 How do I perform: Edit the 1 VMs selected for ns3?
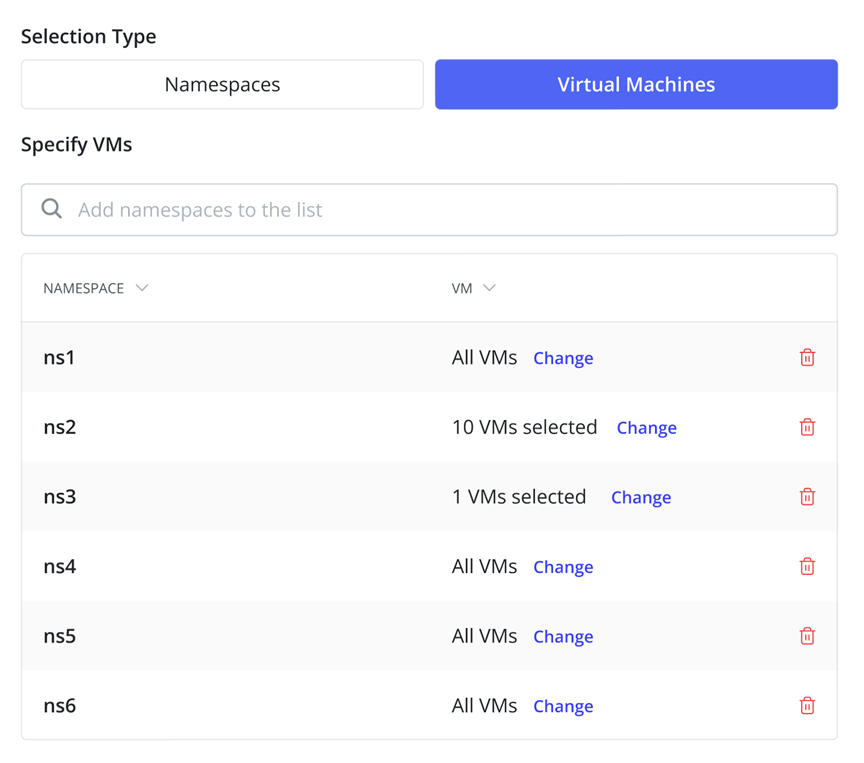[x=641, y=498]
